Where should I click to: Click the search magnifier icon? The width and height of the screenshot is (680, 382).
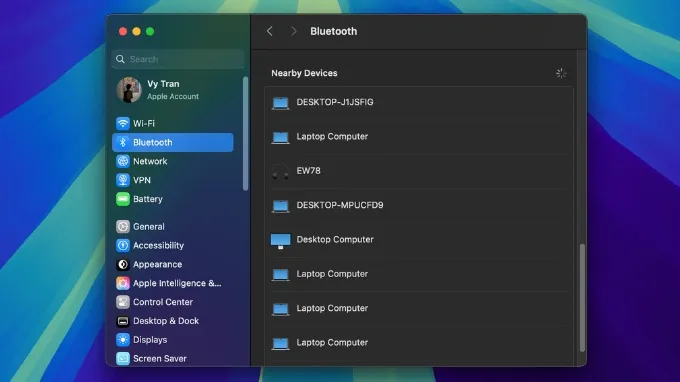pos(121,59)
